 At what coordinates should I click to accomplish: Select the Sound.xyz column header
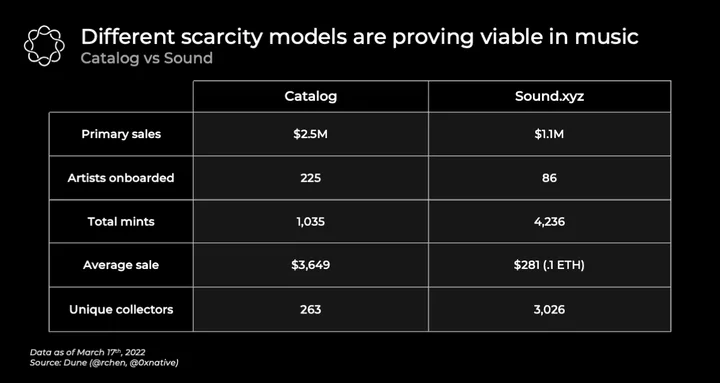550,96
